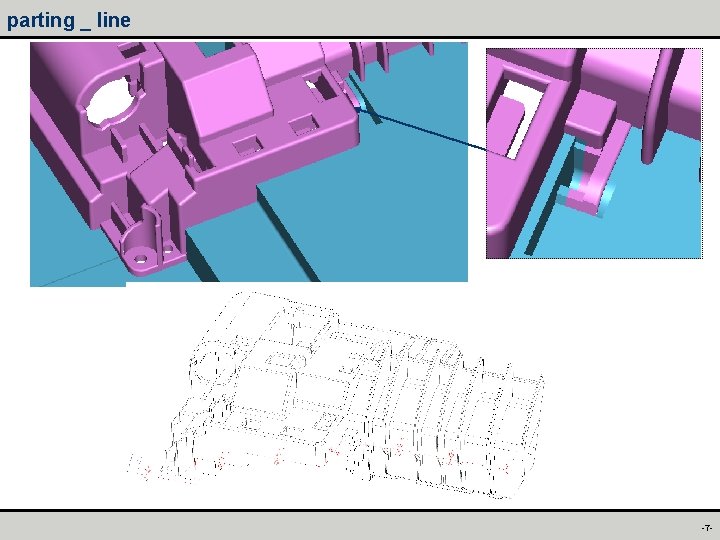720x540 pixels.
Task: Select the dotted wireframe drawing
Action: 335,395
